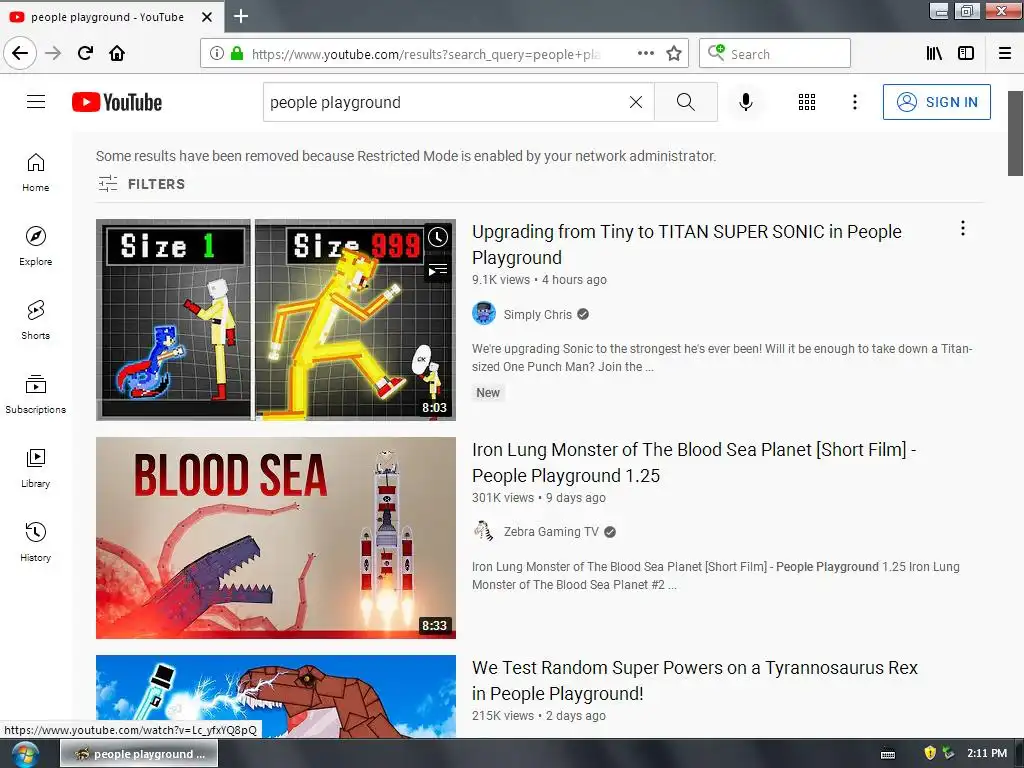Open Zebra Gaming TV channel link

[551, 532]
